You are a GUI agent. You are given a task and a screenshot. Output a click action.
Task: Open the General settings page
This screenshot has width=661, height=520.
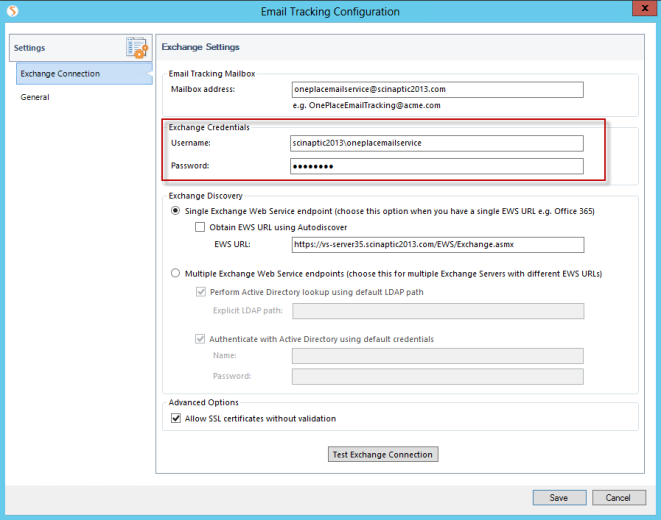click(x=35, y=97)
